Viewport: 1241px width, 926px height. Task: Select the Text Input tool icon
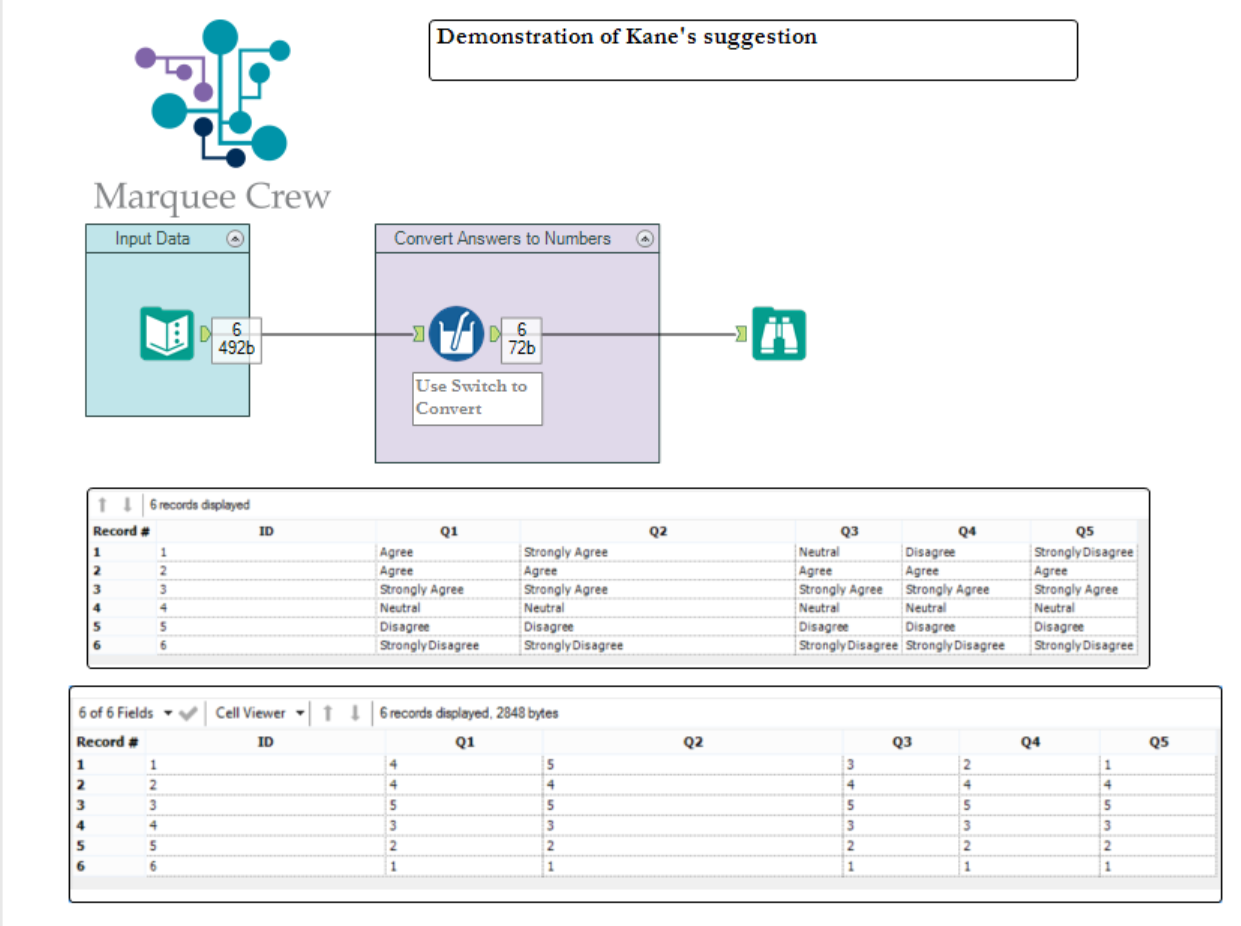pyautogui.click(x=167, y=334)
